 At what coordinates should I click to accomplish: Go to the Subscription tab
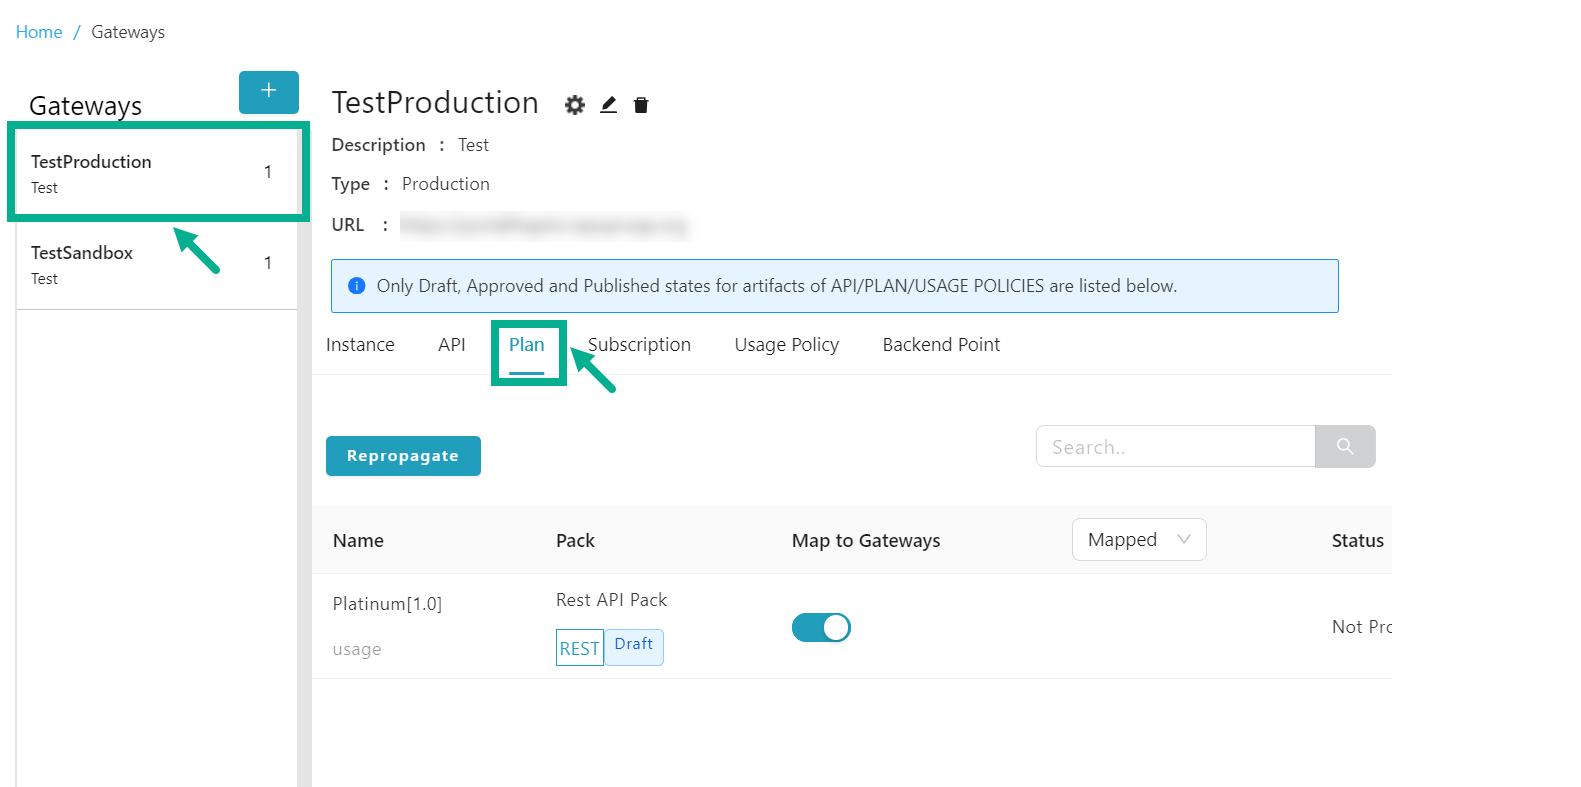tap(639, 345)
